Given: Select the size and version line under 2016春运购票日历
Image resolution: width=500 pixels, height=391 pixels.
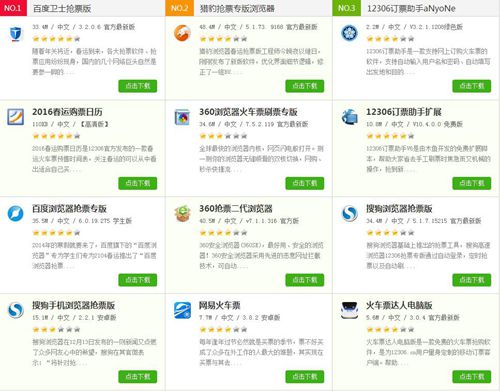Looking at the screenshot, I should pyautogui.click(x=71, y=124).
